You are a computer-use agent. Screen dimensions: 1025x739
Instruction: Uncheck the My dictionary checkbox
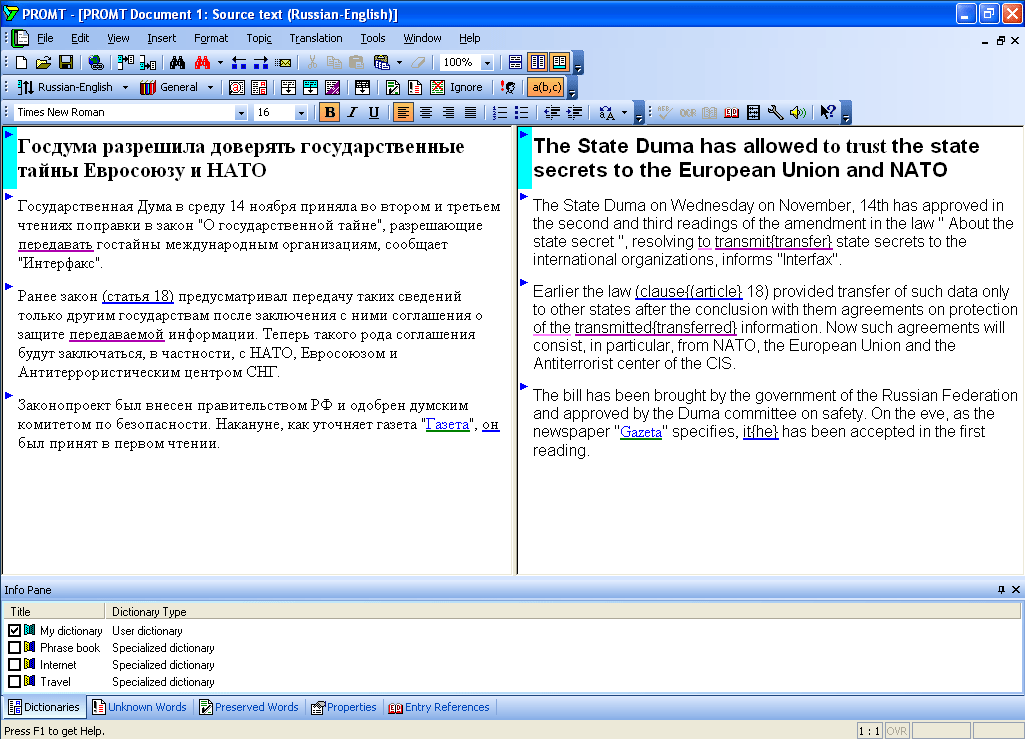[14, 630]
